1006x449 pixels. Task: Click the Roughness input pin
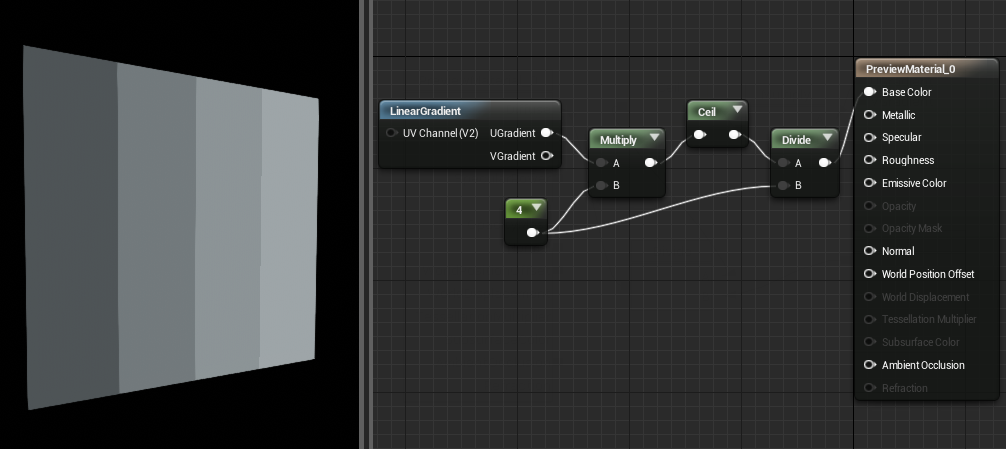tap(870, 160)
